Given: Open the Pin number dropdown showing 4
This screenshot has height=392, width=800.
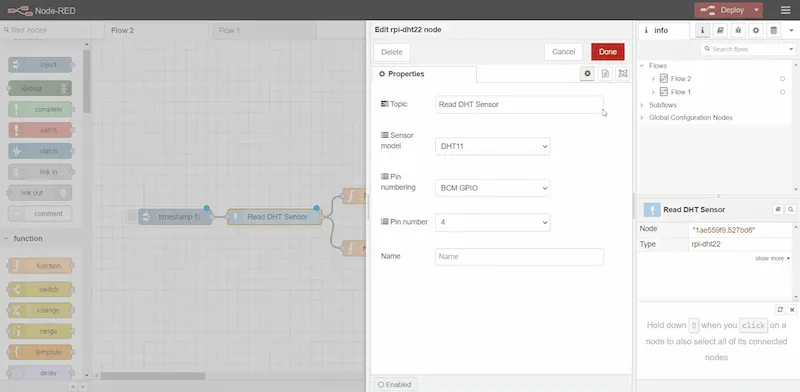Looking at the screenshot, I should click(x=492, y=222).
